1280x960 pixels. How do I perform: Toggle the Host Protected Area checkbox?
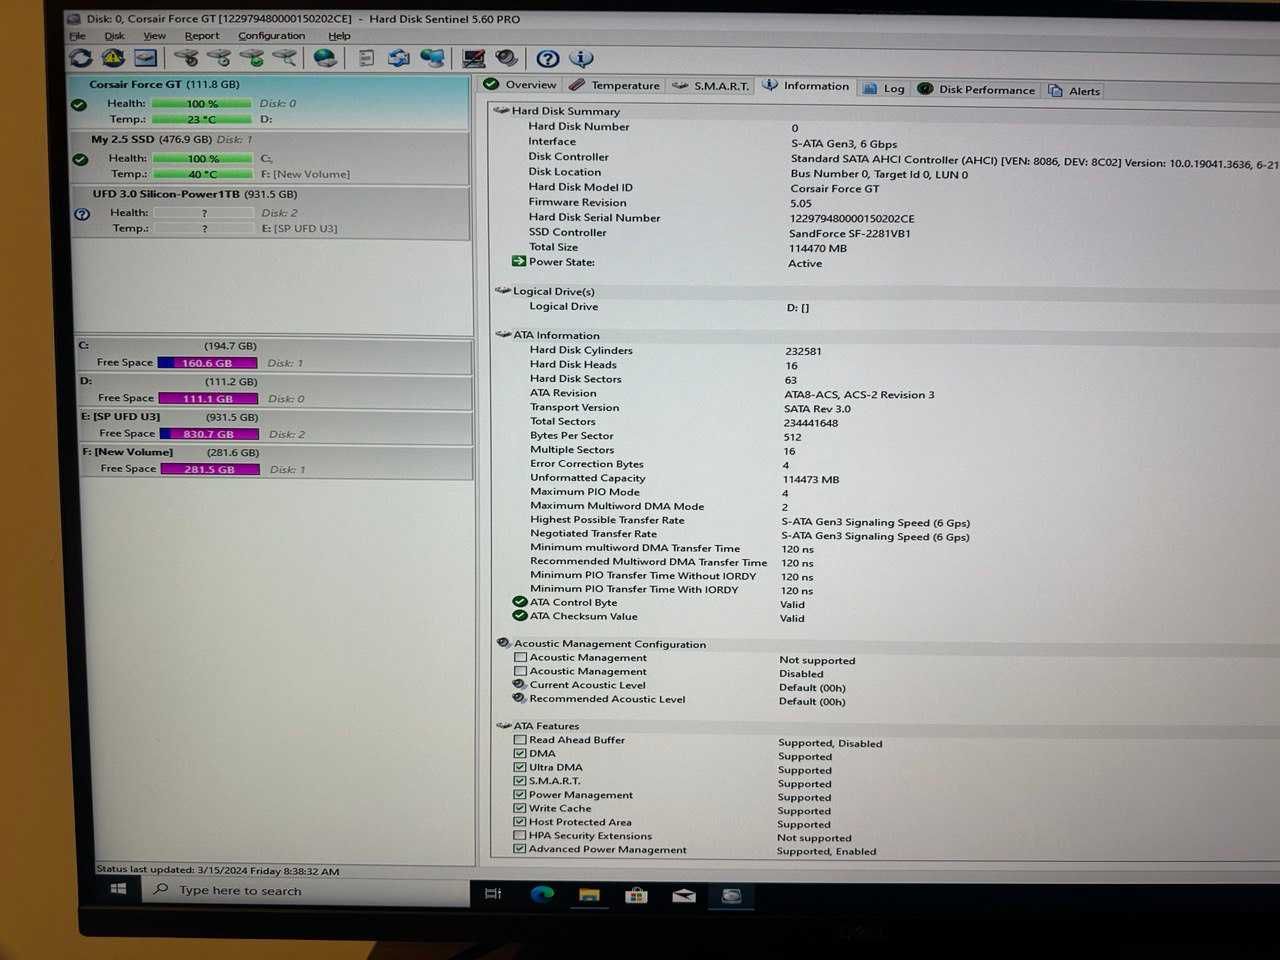(520, 822)
